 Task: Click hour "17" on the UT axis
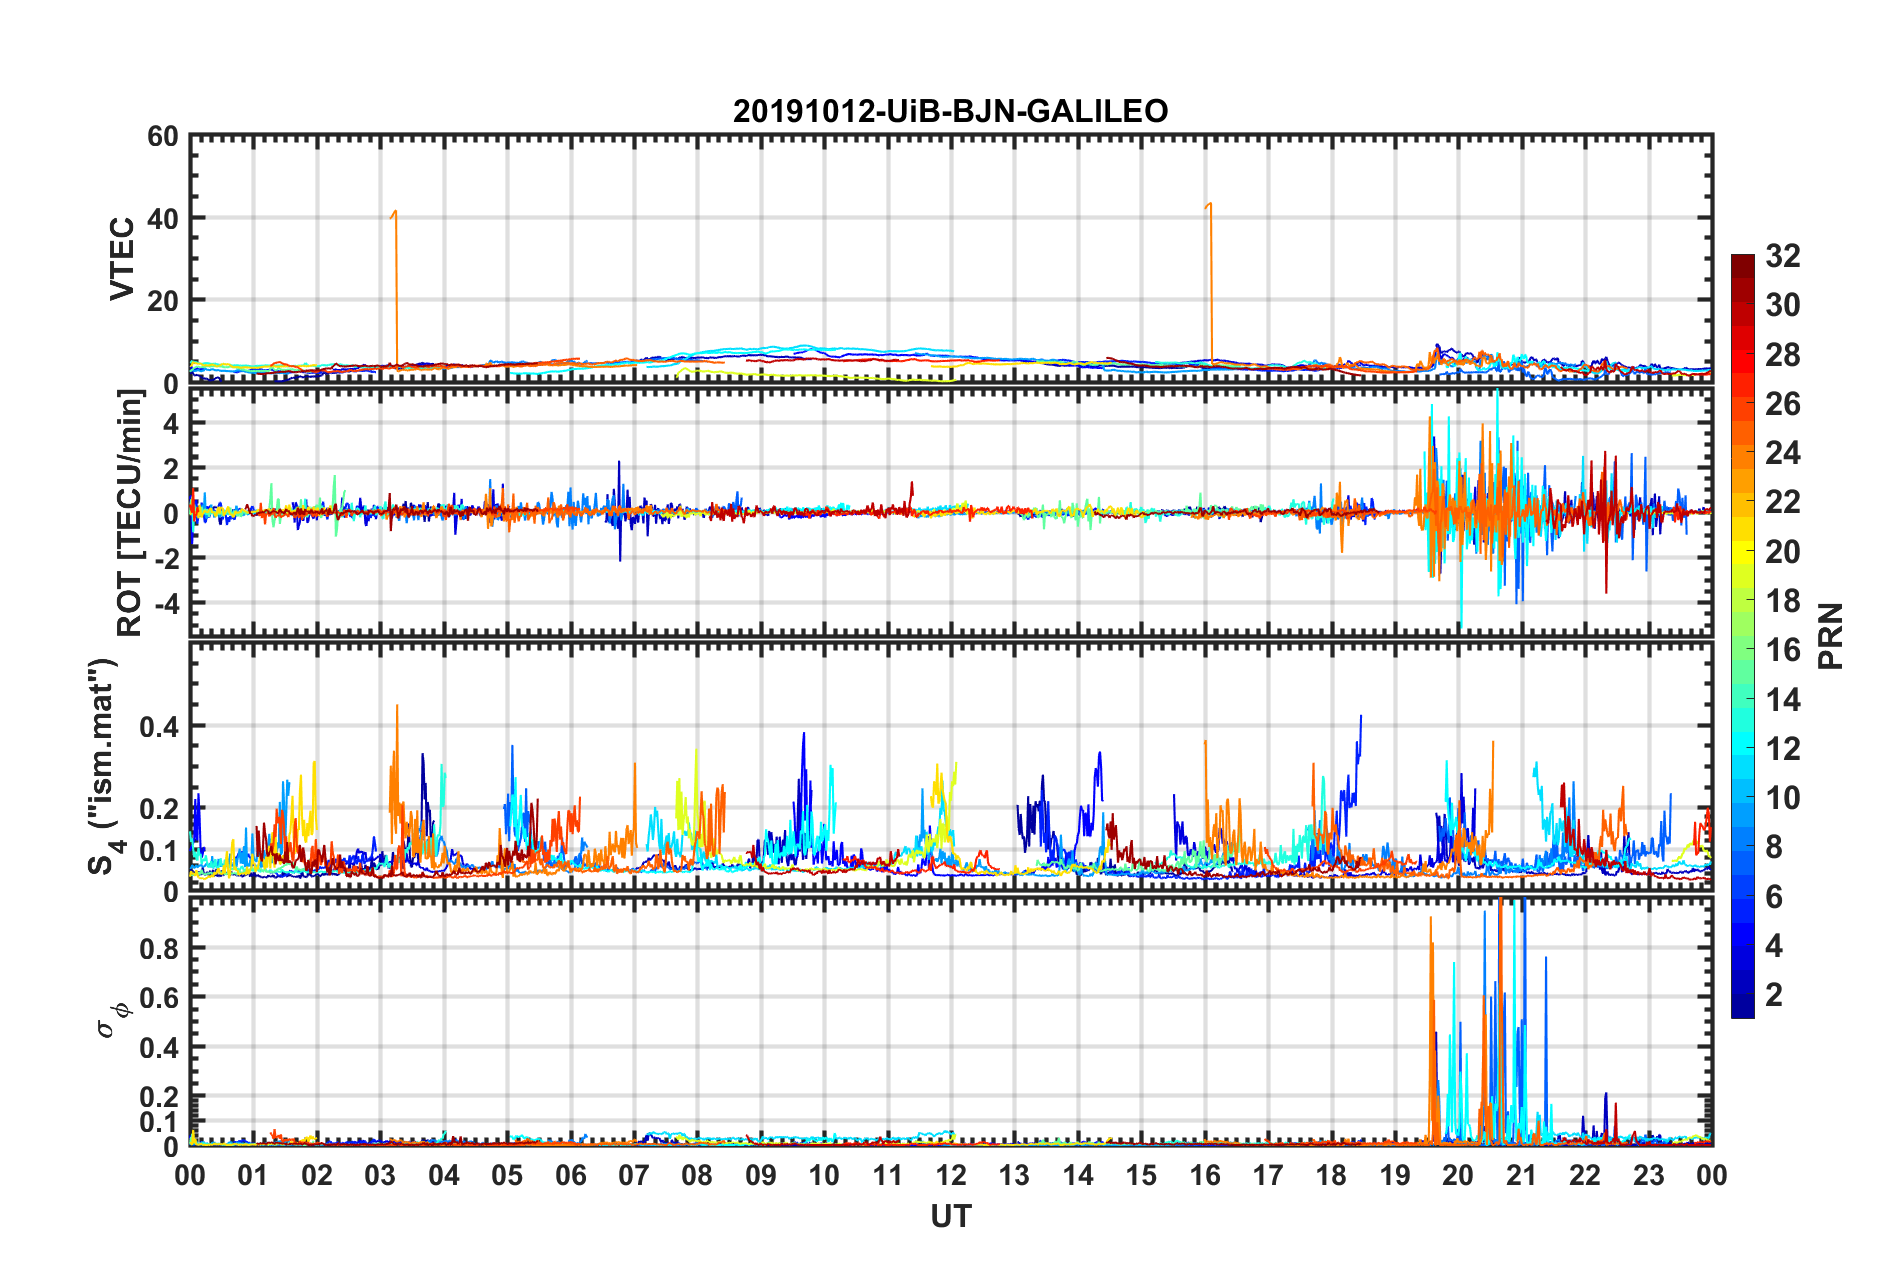click(1268, 1175)
